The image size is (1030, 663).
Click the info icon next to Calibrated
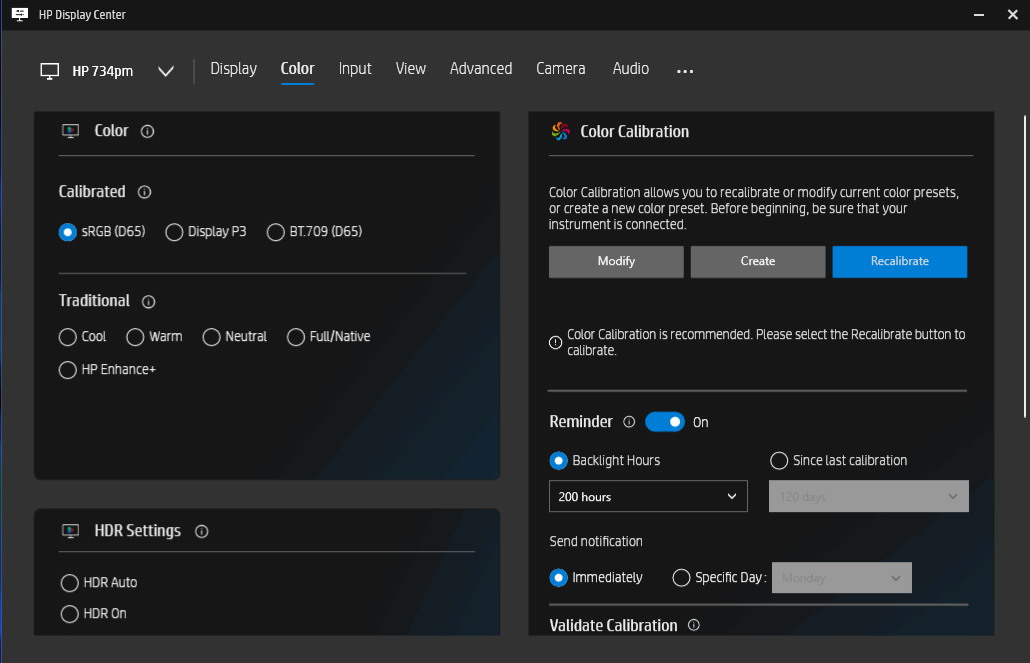pos(145,192)
